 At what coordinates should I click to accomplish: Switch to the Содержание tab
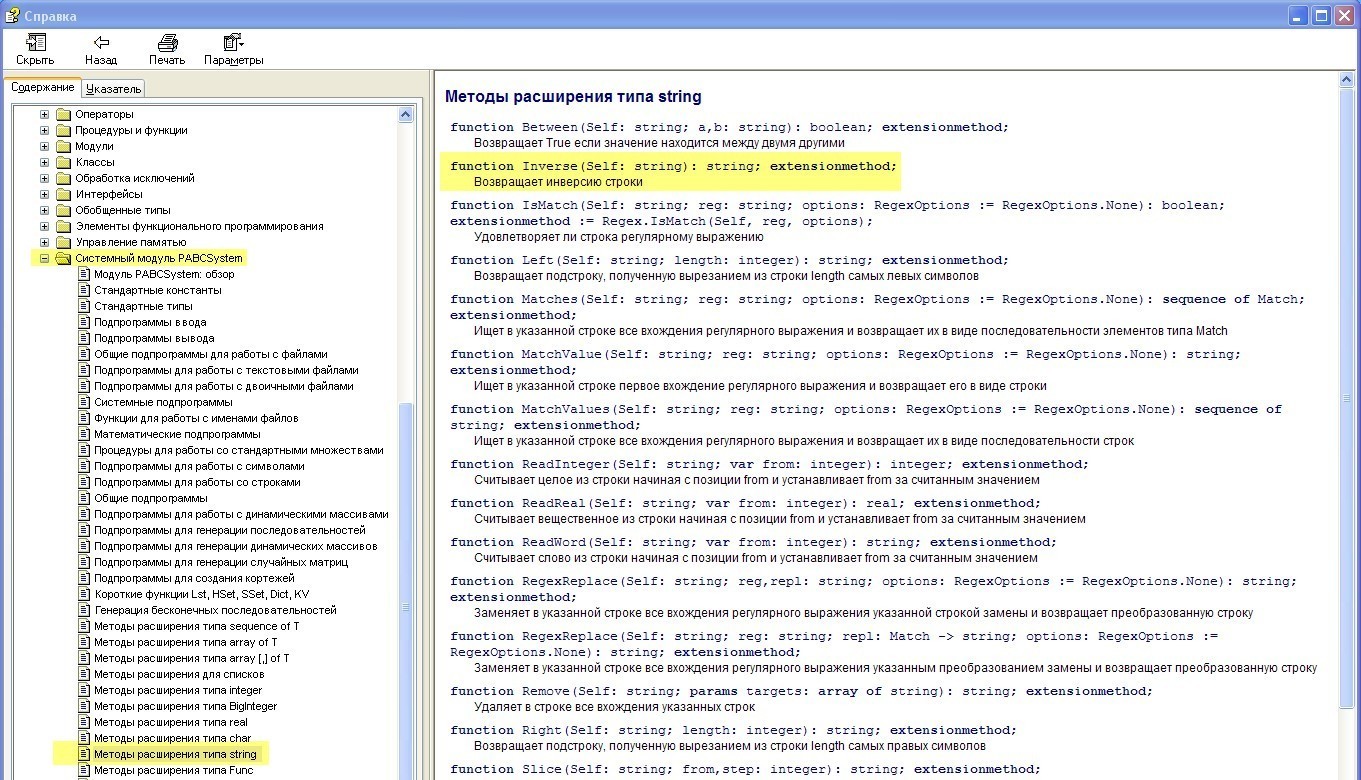[x=43, y=87]
